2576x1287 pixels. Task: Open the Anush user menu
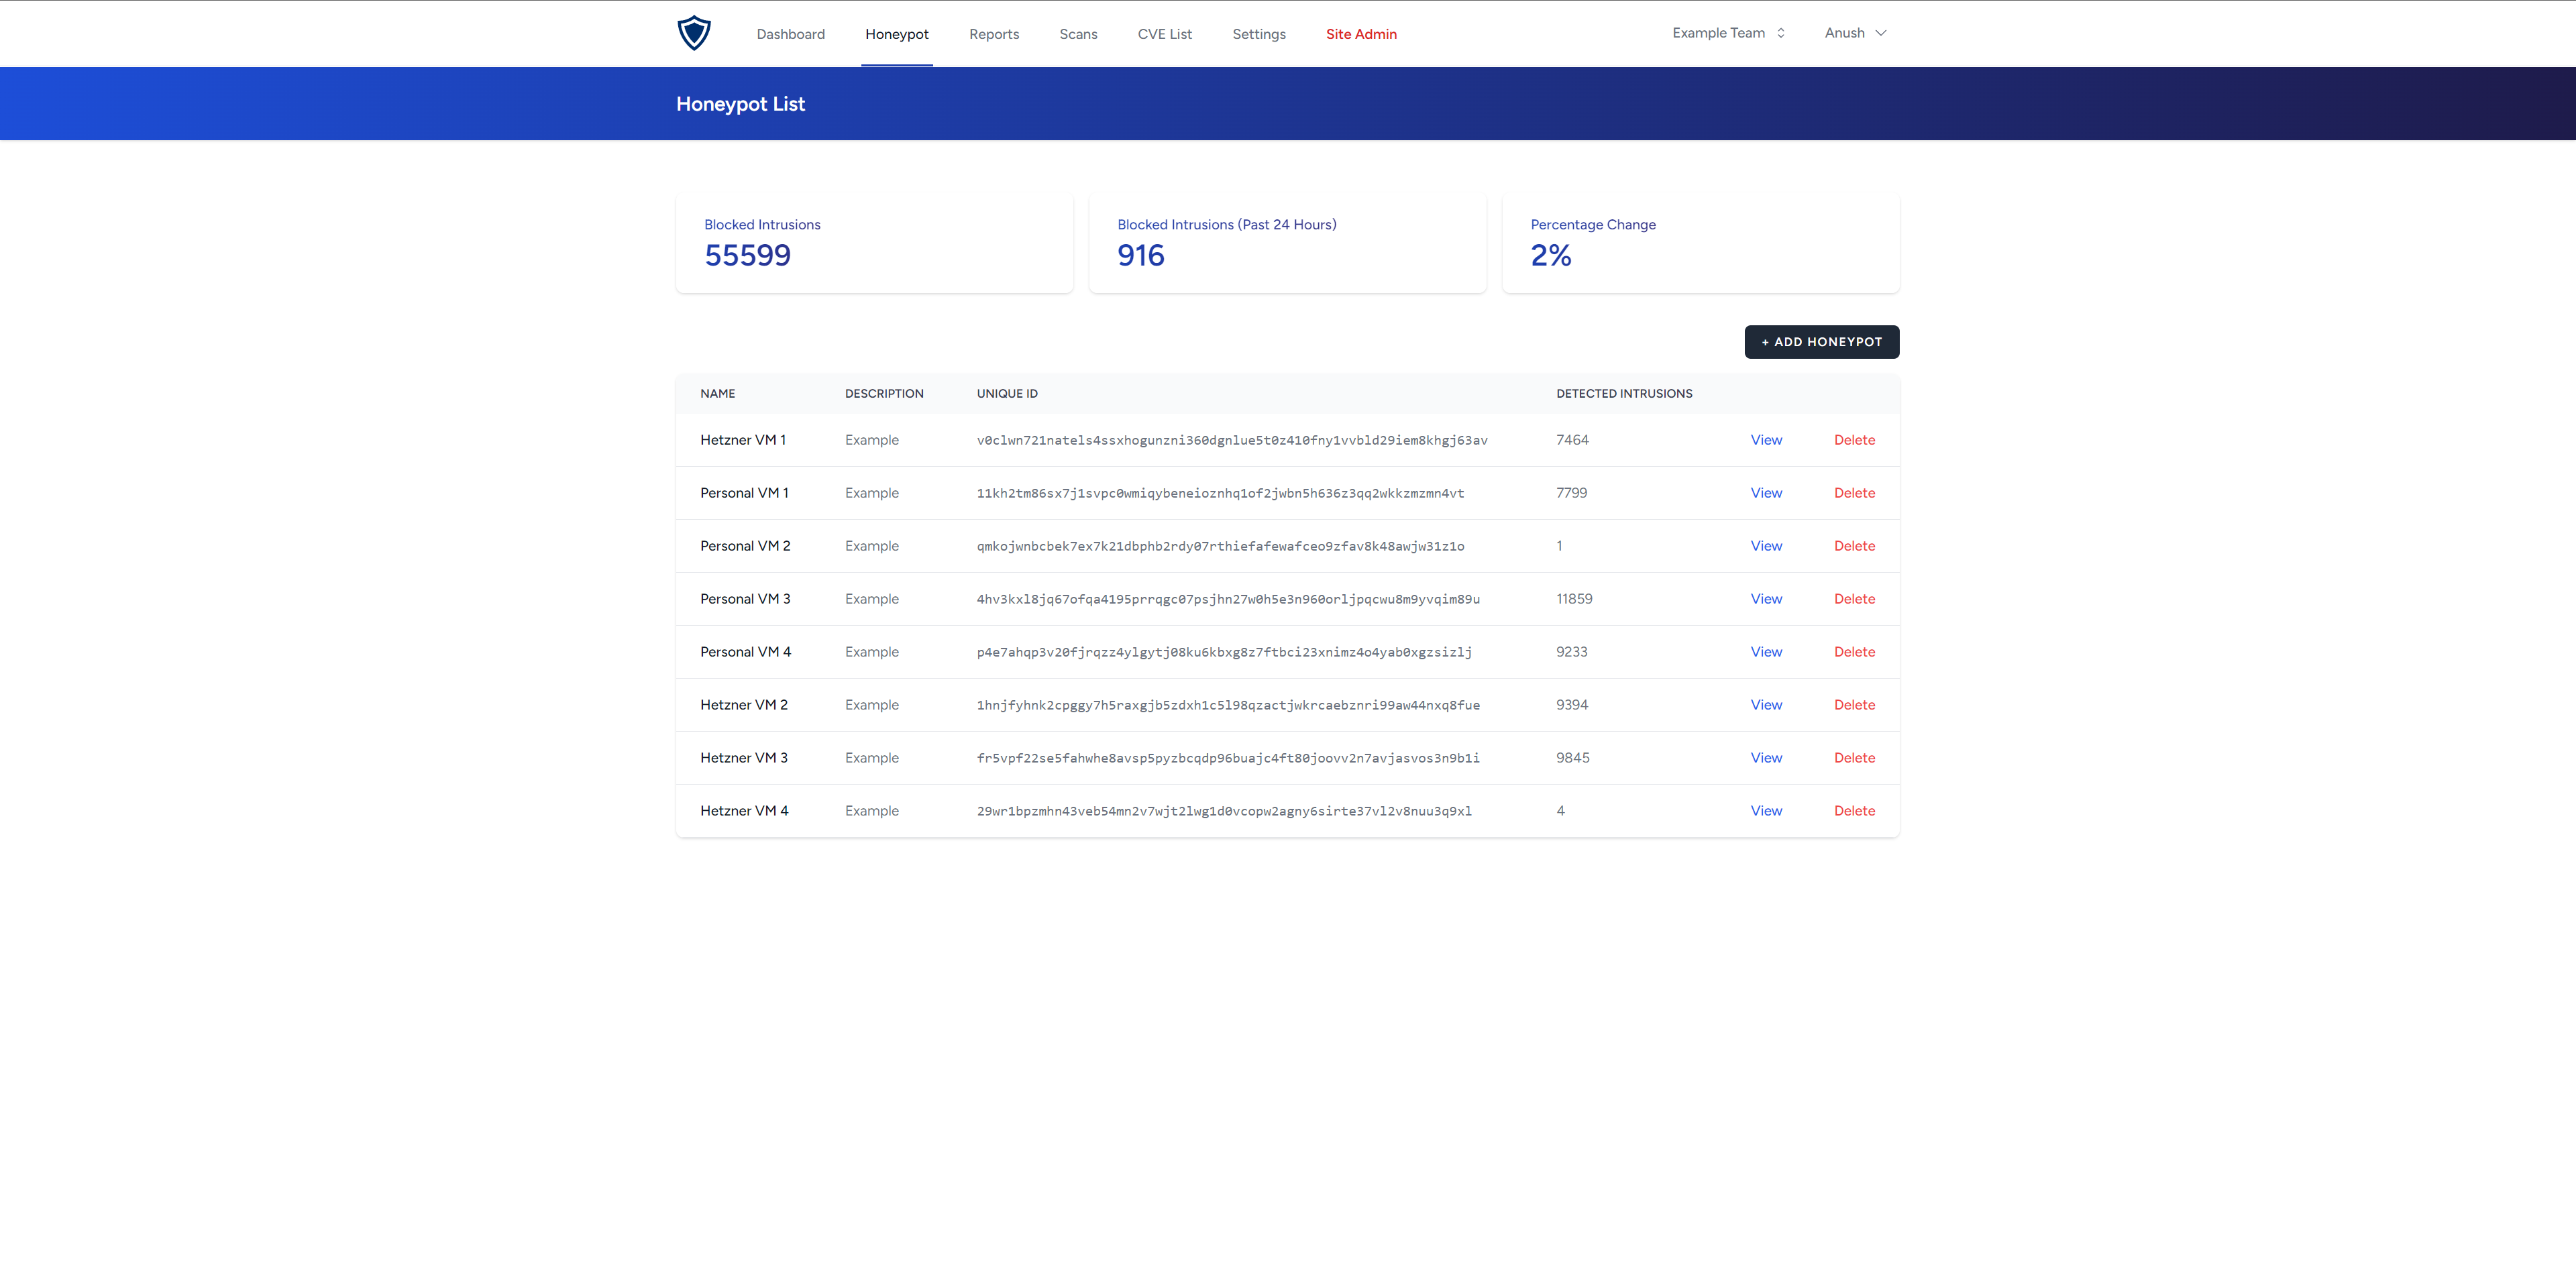click(x=1855, y=33)
